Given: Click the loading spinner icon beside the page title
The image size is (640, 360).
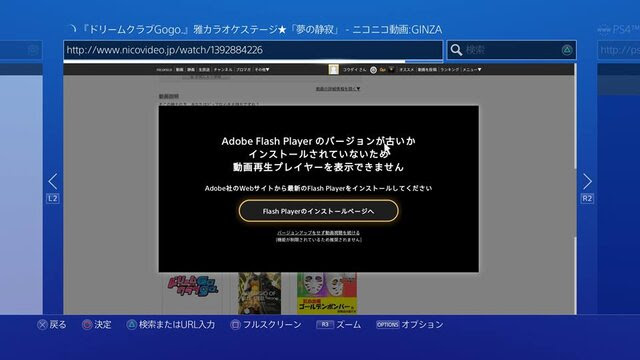Looking at the screenshot, I should click(x=72, y=29).
